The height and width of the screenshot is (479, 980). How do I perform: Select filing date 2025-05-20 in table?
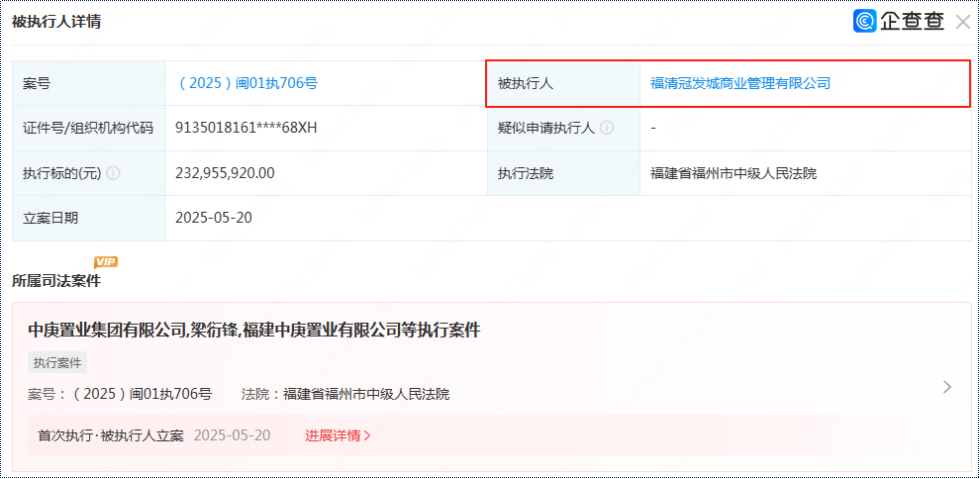pos(214,218)
